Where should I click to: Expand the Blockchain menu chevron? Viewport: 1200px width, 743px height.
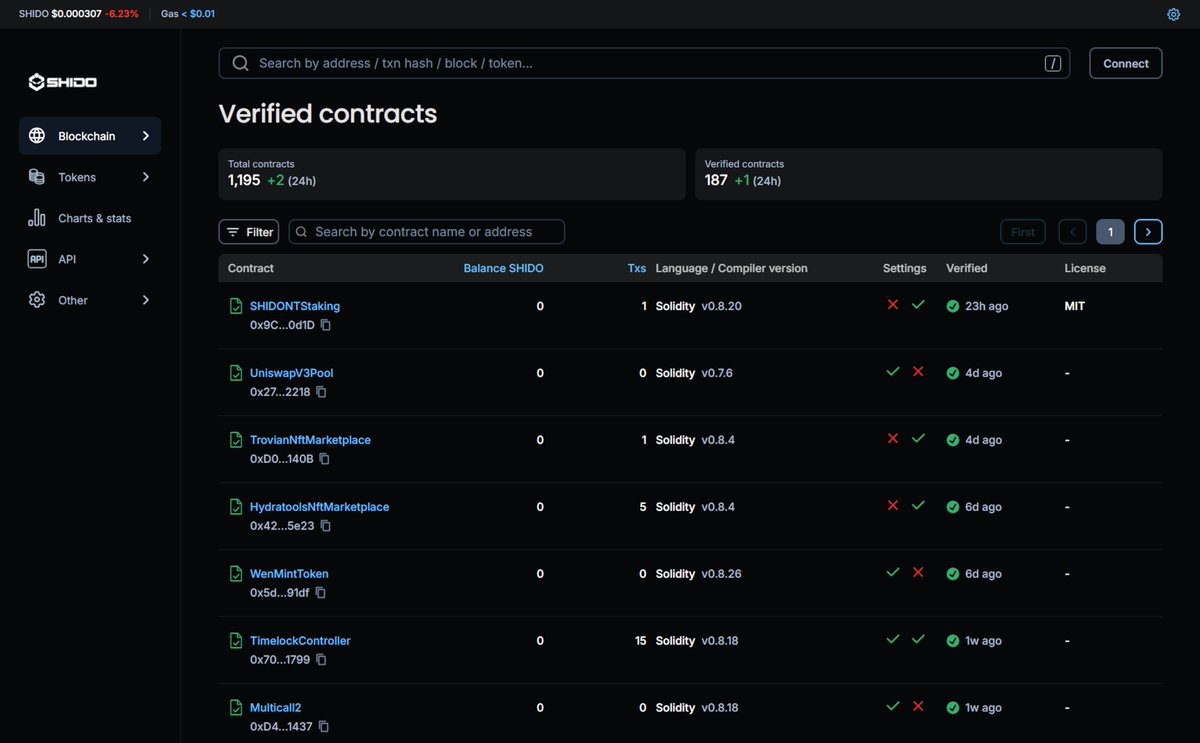click(x=146, y=136)
